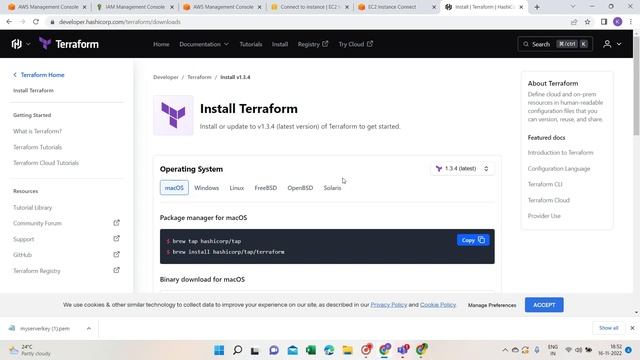Expand myserverkey (1).pem download options
The image size is (640, 360).
(x=89, y=328)
